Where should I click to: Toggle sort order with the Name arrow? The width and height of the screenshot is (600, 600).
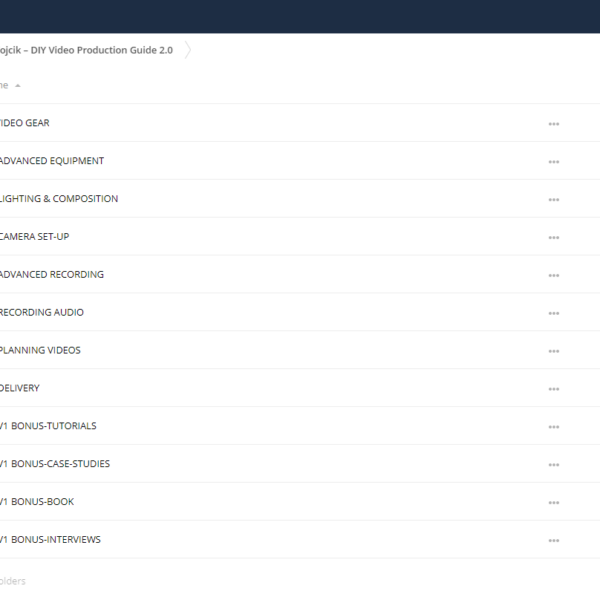18,86
